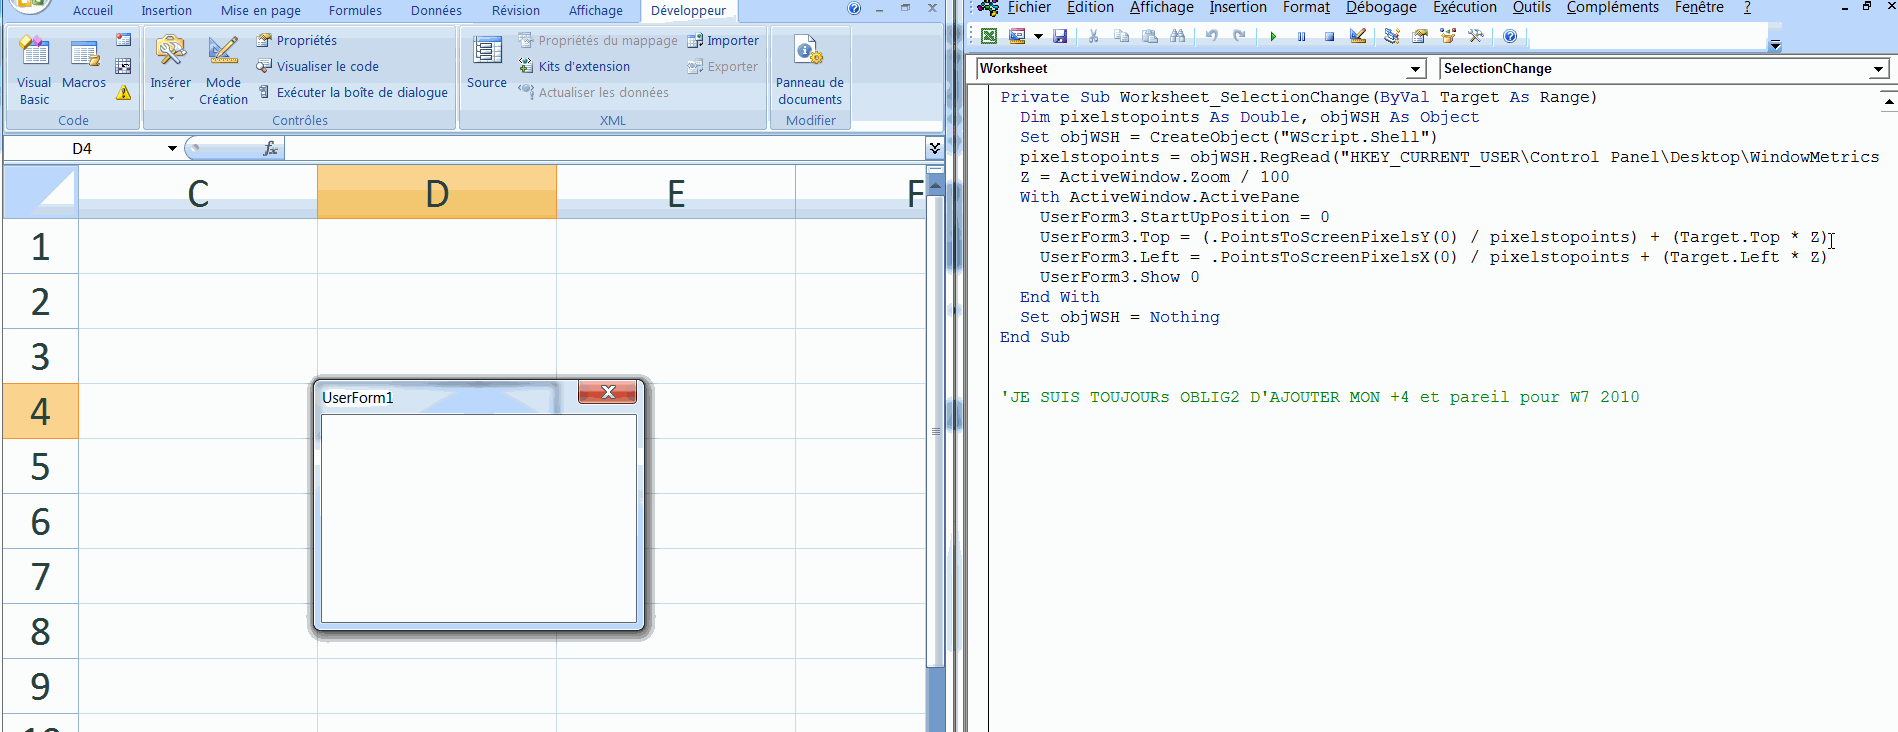Click Exécuter la boîte de dialogue

click(x=352, y=92)
